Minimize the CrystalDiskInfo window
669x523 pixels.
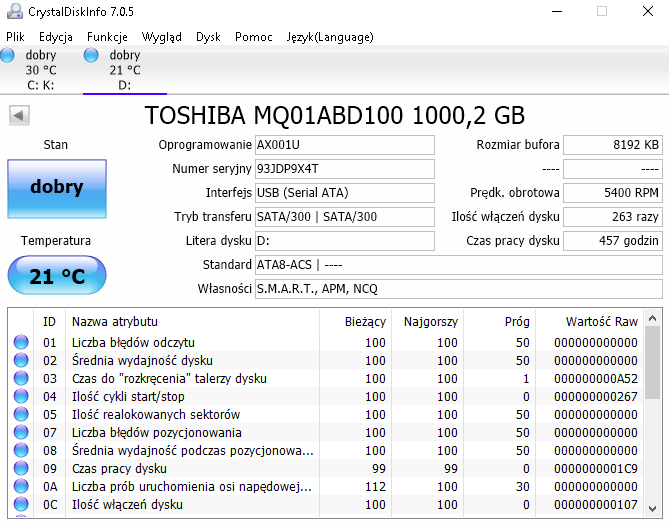(x=557, y=12)
